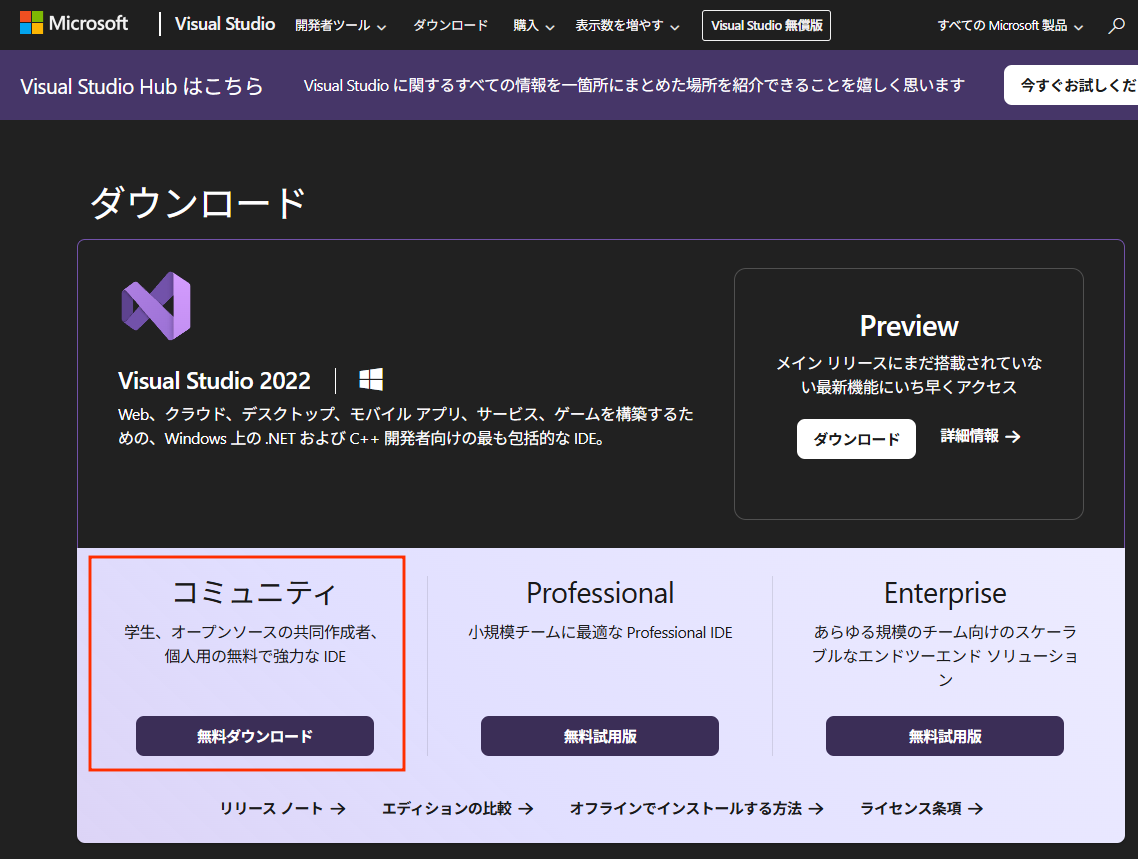Expand the 表示数を増やす menu

627,25
